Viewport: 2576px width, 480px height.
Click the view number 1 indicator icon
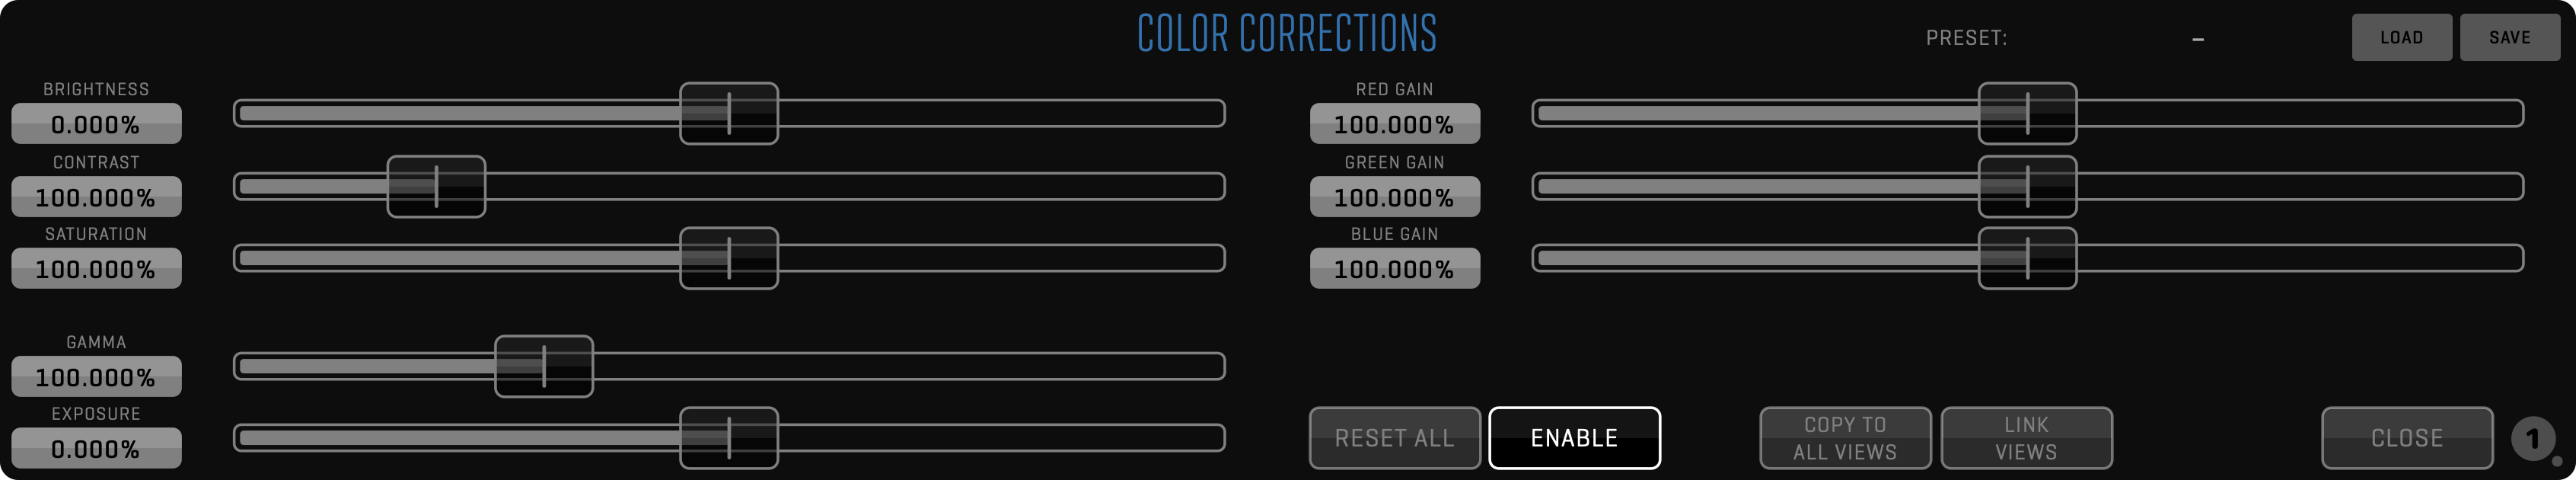[2532, 439]
